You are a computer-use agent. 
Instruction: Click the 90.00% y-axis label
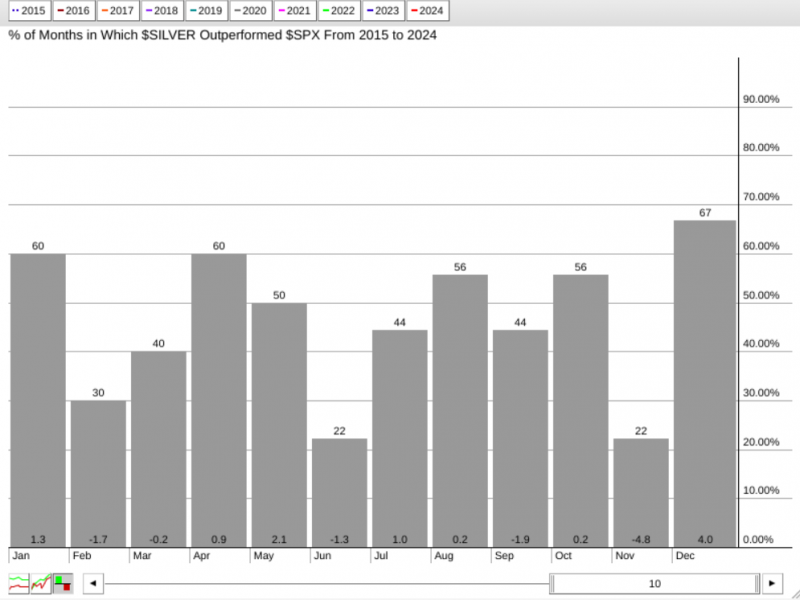[761, 99]
